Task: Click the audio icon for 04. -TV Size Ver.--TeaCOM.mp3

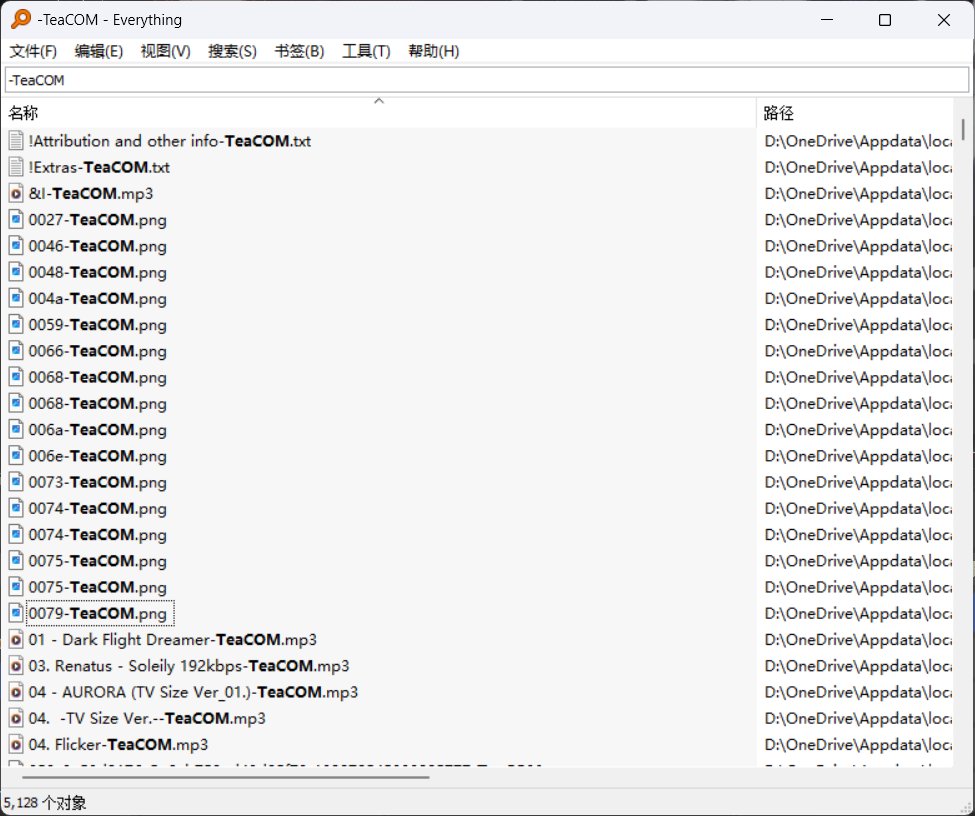Action: coord(16,718)
